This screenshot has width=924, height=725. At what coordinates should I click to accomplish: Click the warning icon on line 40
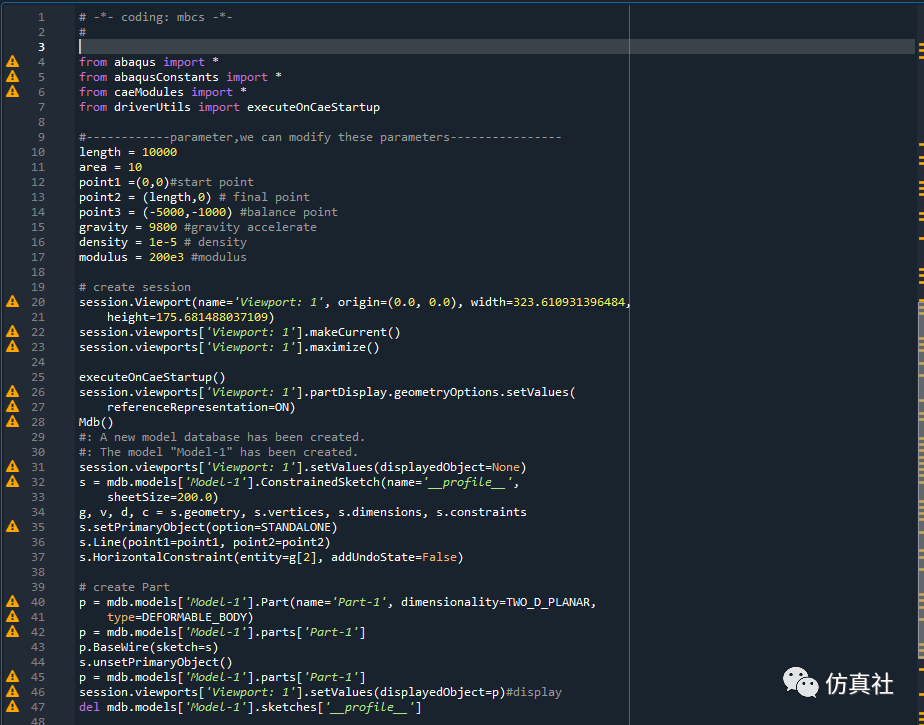click(12, 602)
